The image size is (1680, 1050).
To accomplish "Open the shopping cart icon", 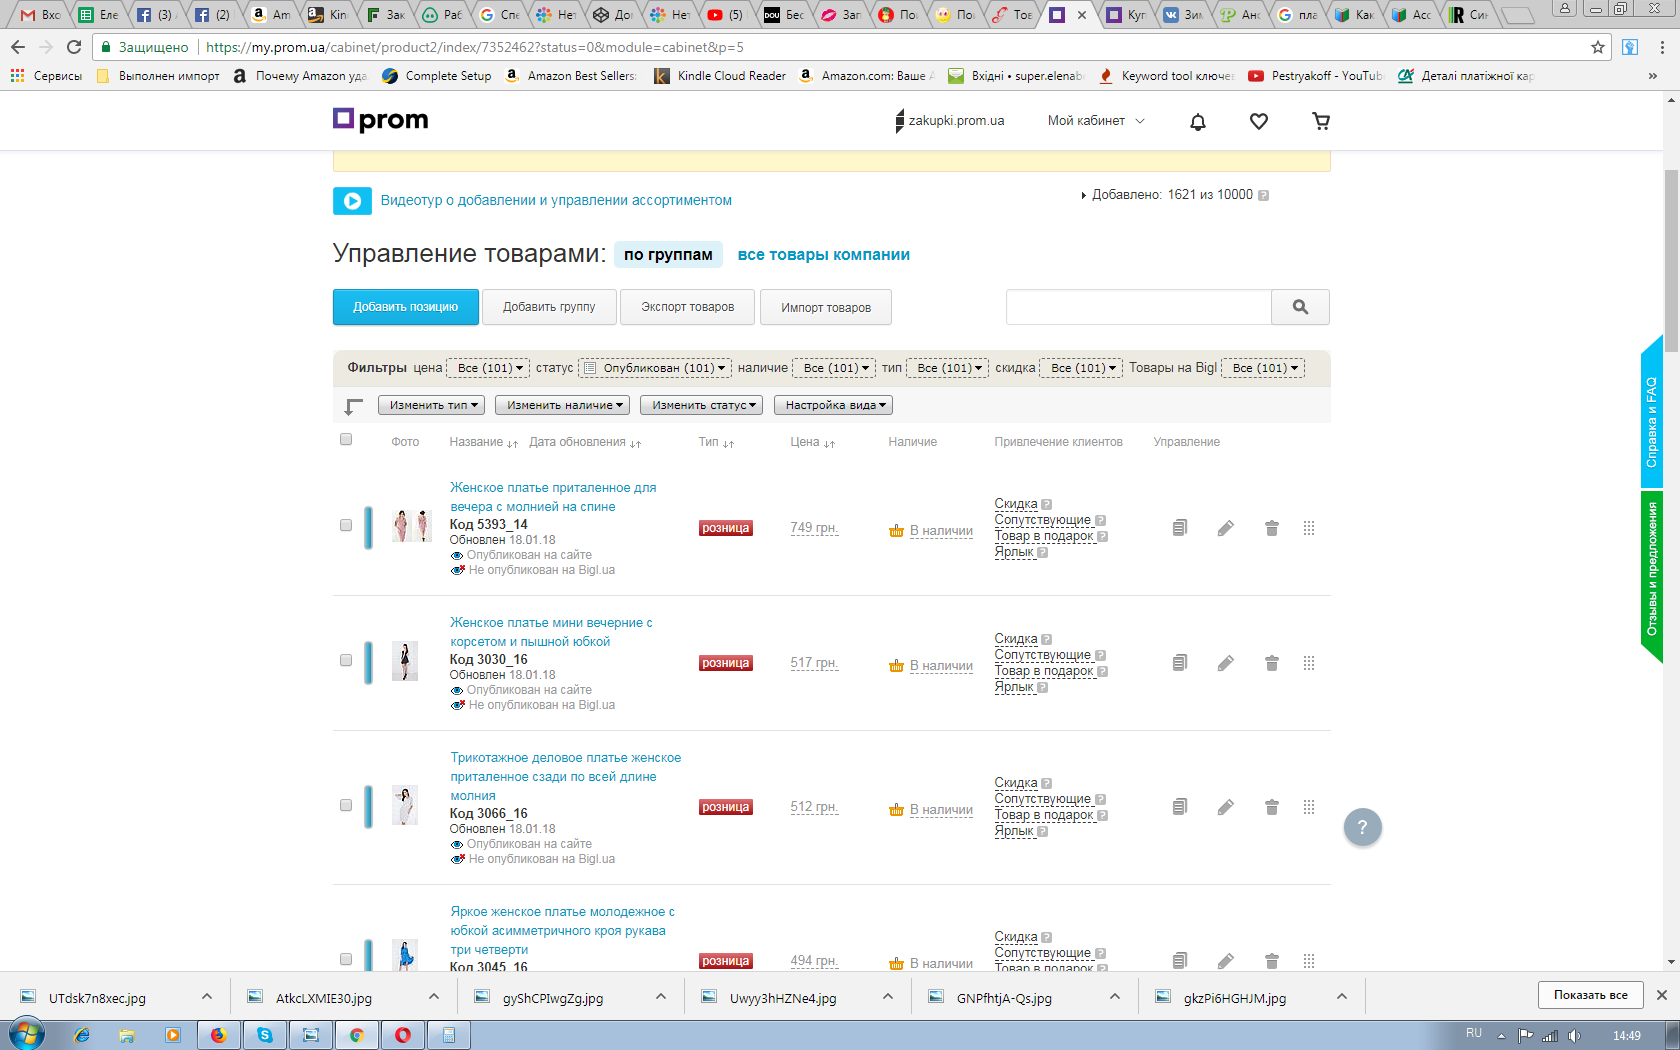I will pos(1321,121).
